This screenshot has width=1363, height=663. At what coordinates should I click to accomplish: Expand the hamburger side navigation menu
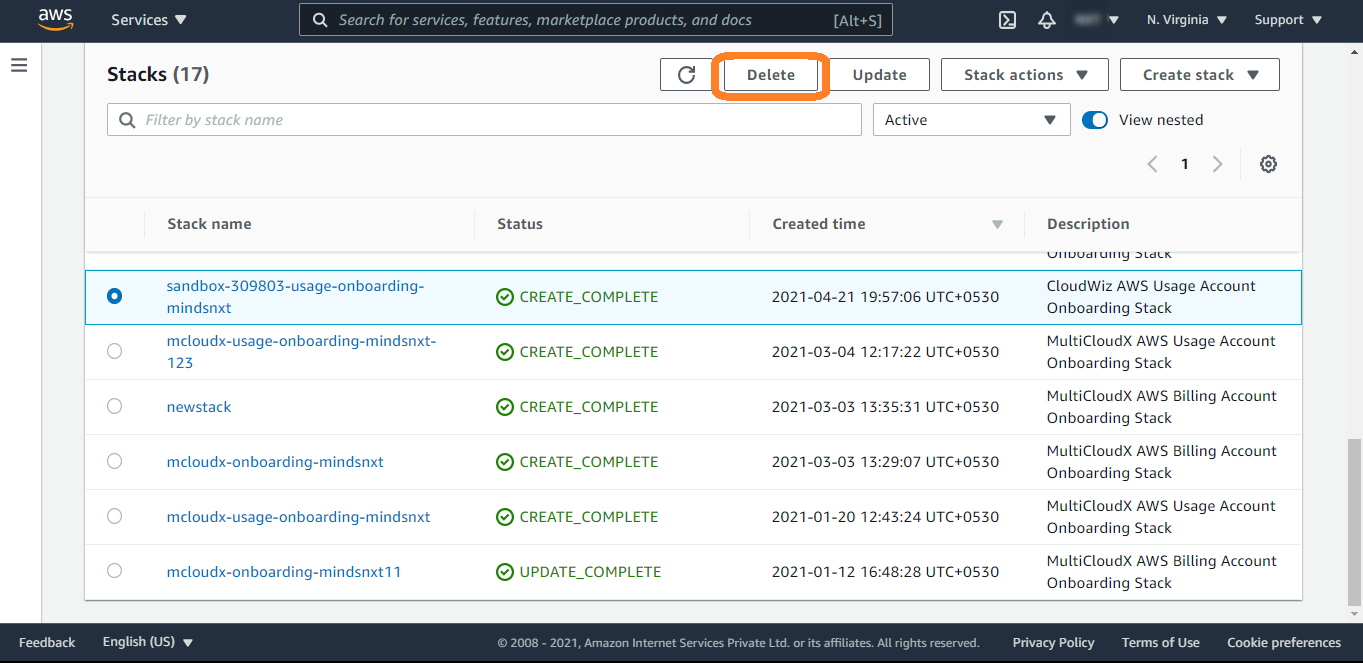[19, 66]
